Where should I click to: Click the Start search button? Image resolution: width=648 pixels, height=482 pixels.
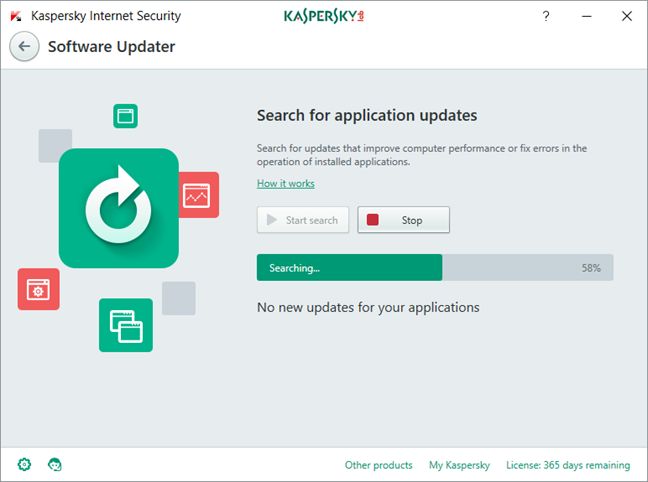tap(303, 220)
